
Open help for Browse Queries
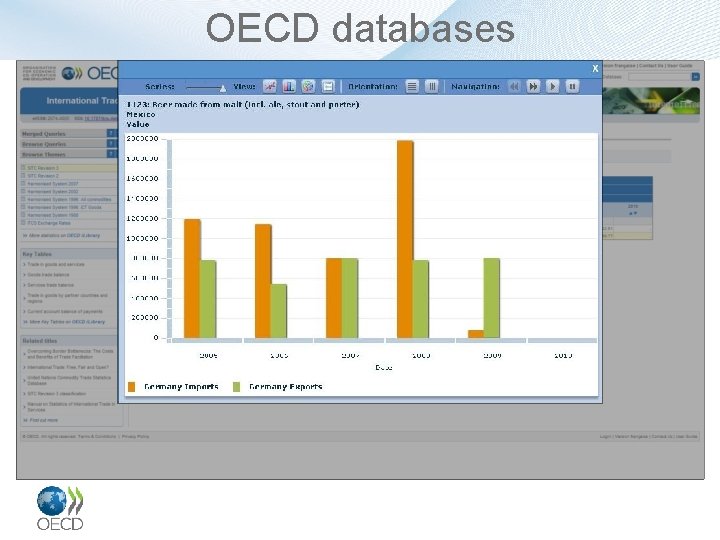112,144
